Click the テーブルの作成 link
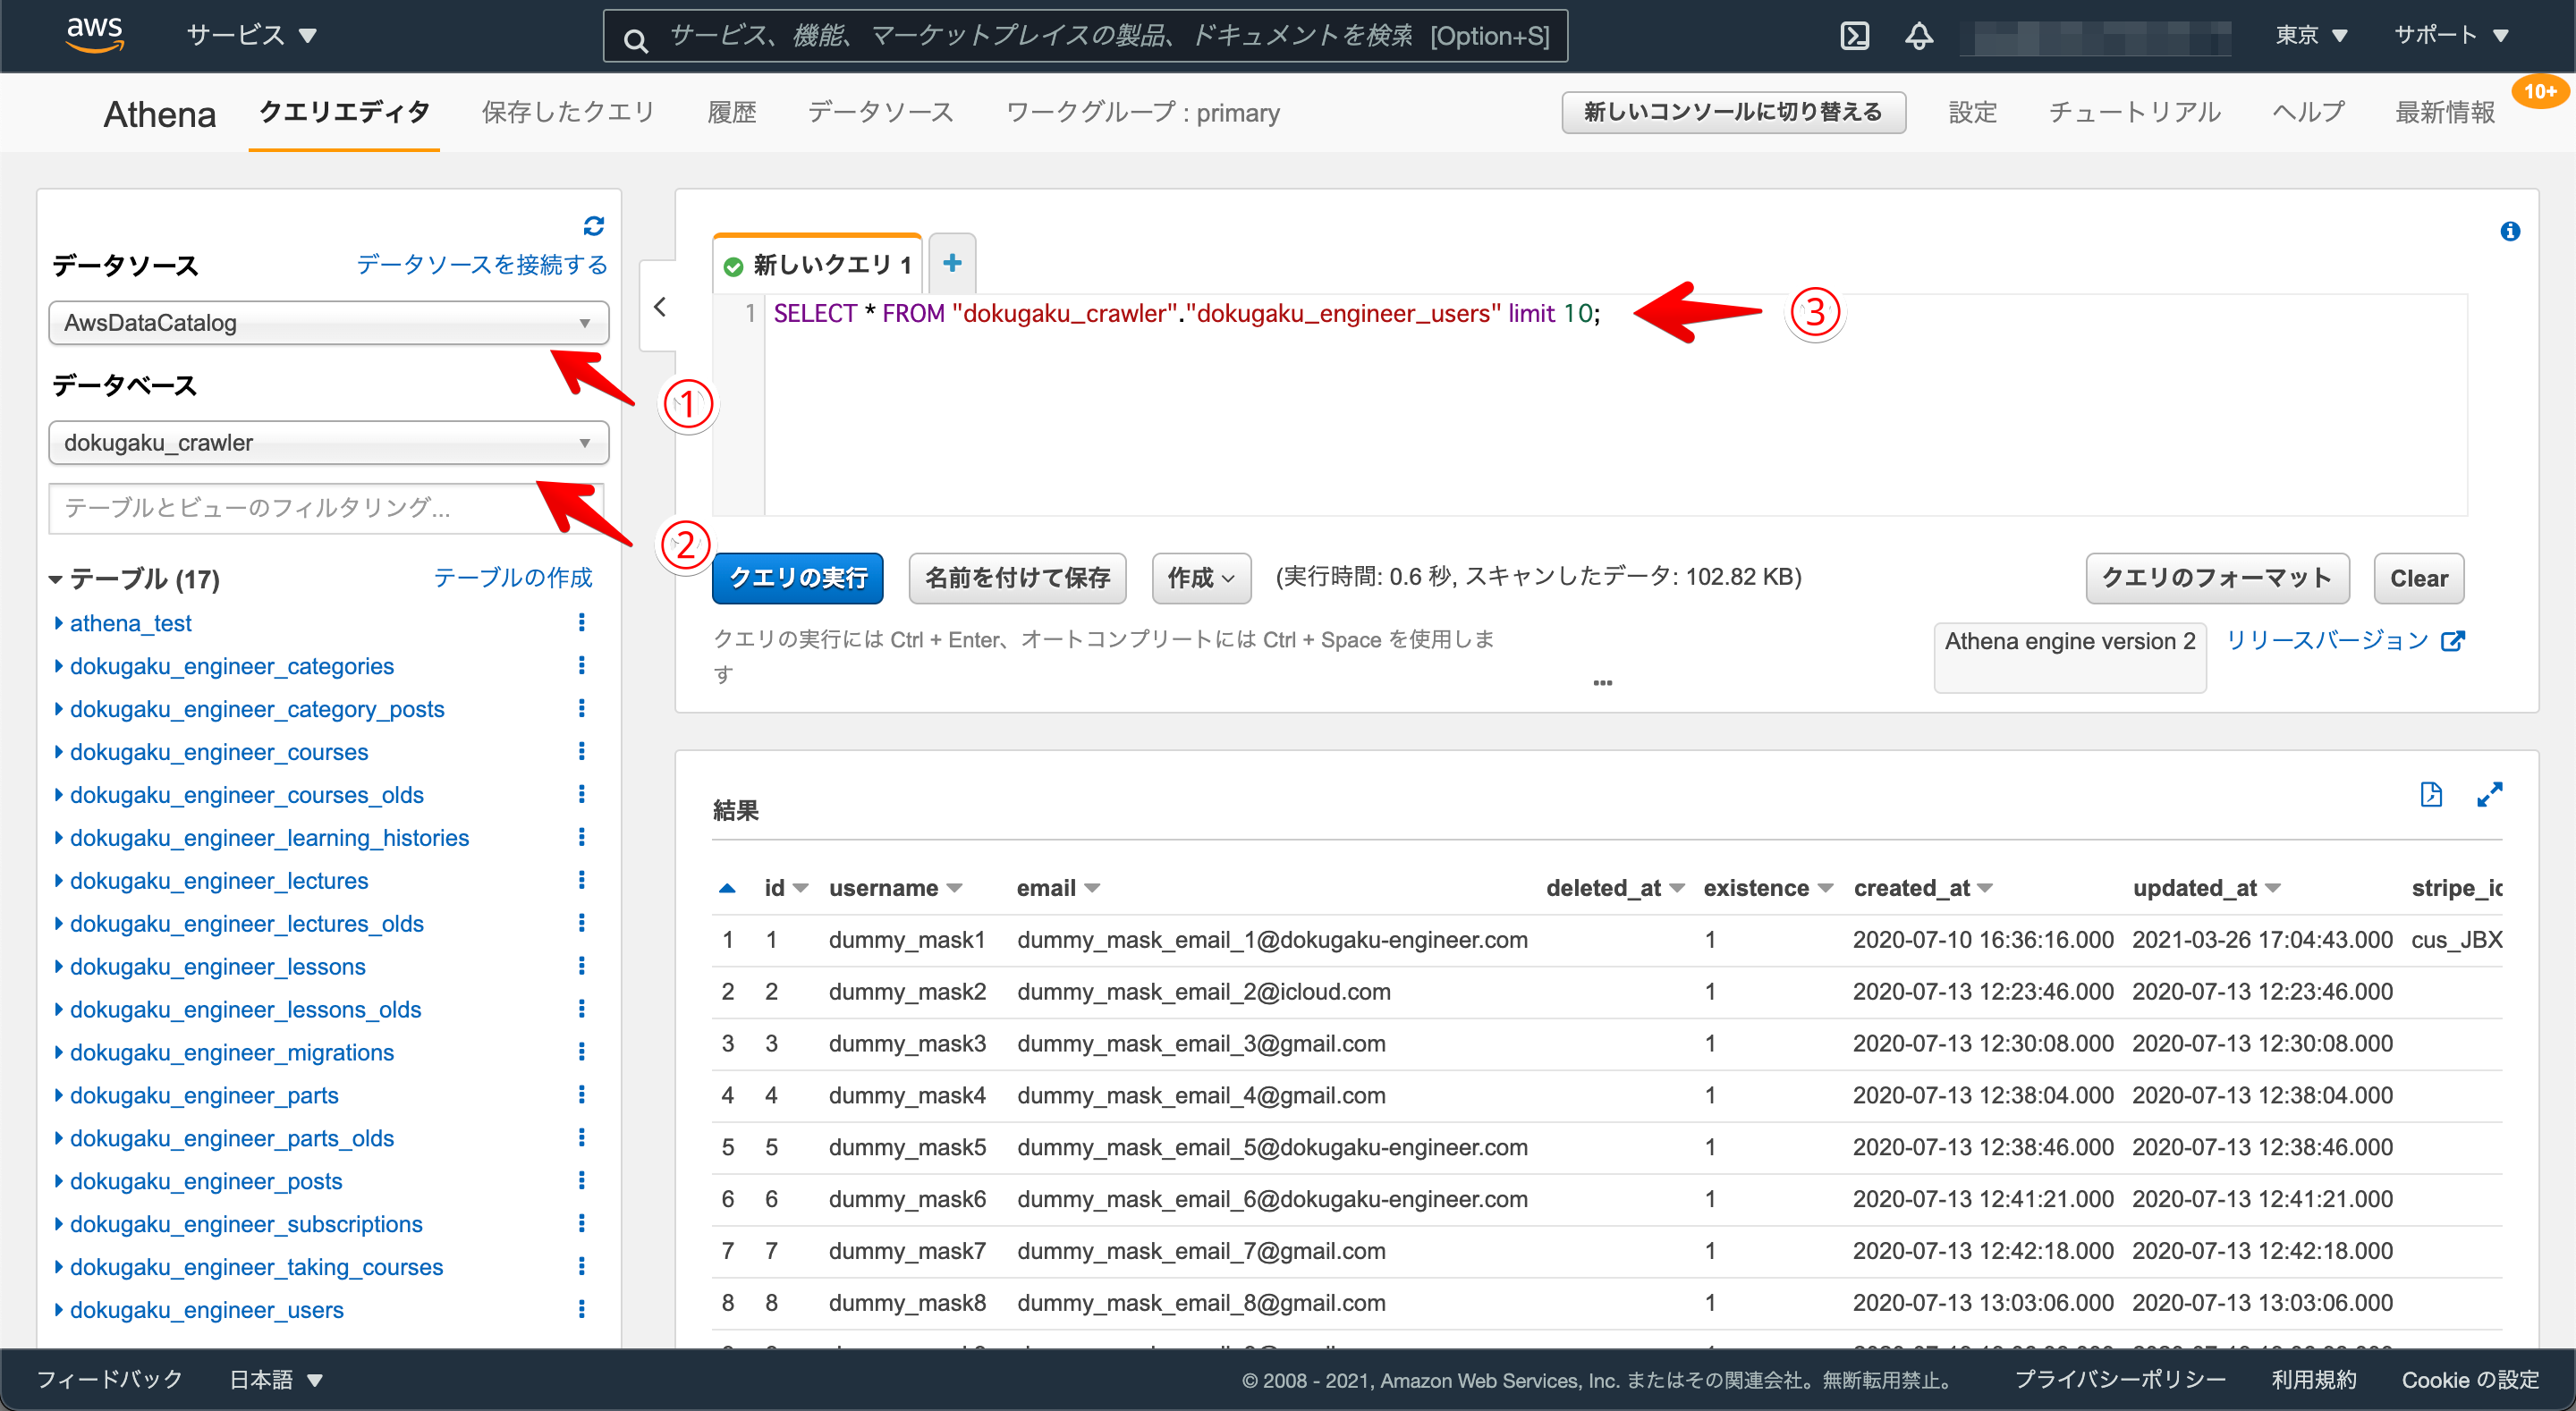The image size is (2576, 1411). [512, 577]
